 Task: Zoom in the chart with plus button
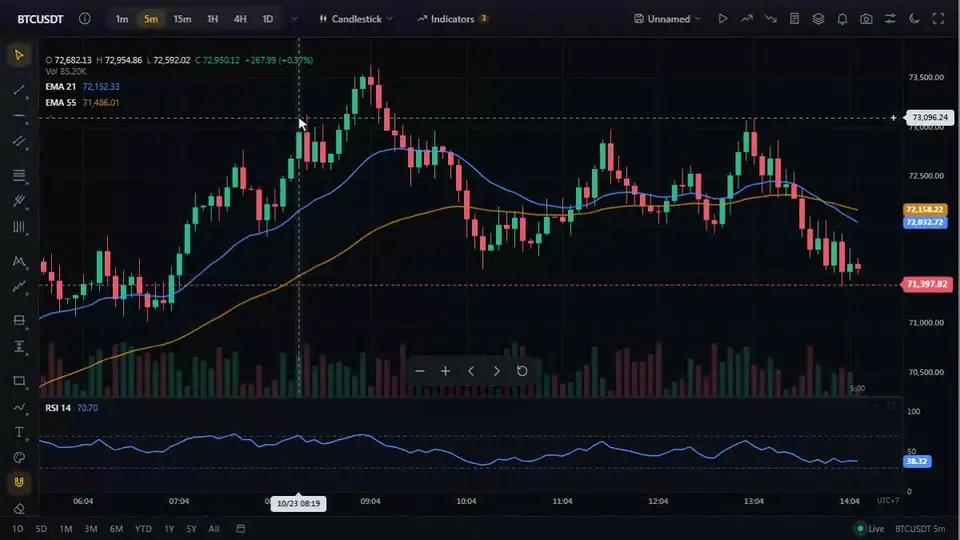click(x=445, y=371)
